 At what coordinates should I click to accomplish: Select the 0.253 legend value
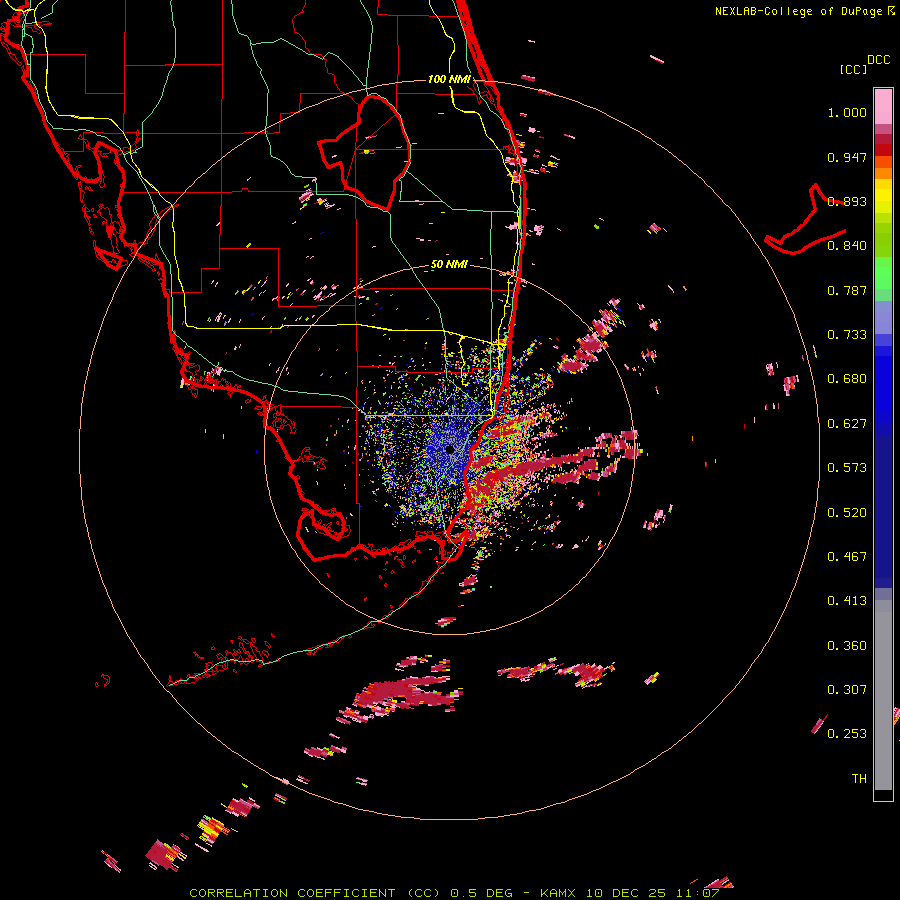click(847, 734)
